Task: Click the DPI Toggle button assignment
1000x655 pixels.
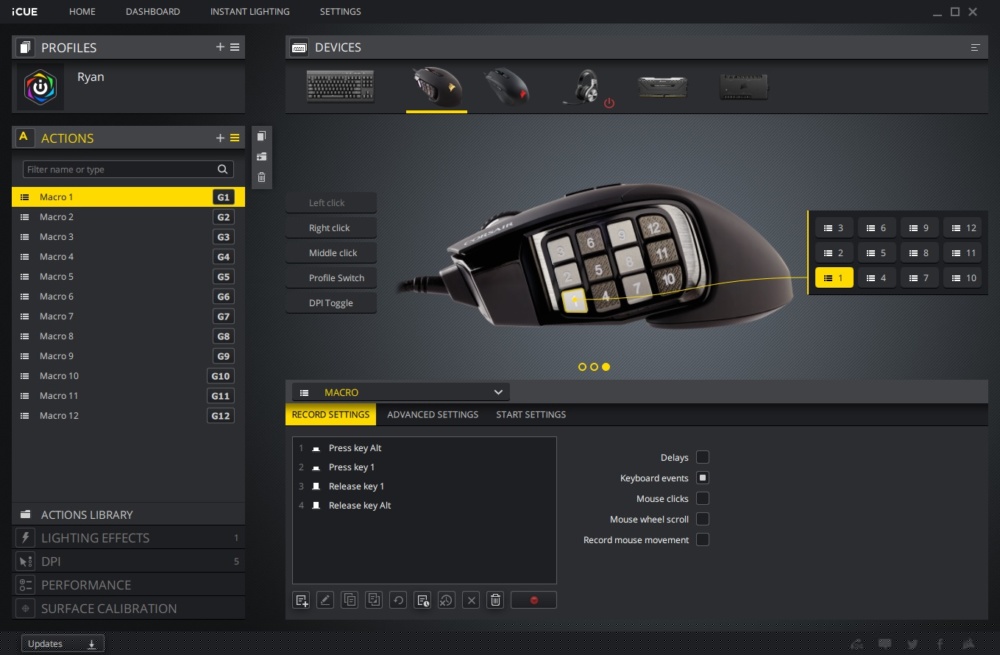Action: click(x=331, y=303)
